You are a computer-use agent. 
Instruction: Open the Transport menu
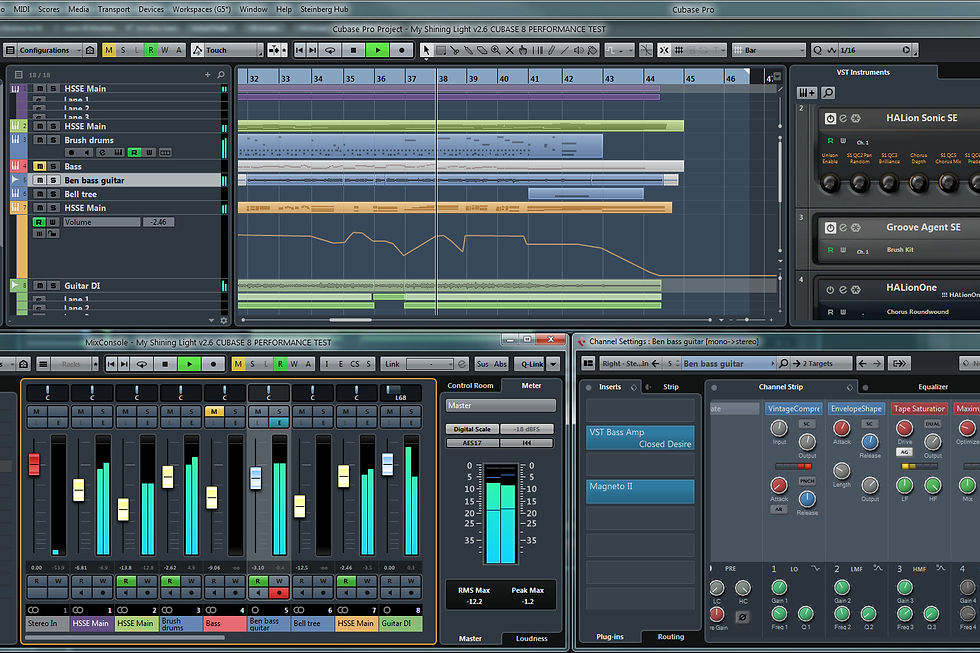(x=114, y=9)
